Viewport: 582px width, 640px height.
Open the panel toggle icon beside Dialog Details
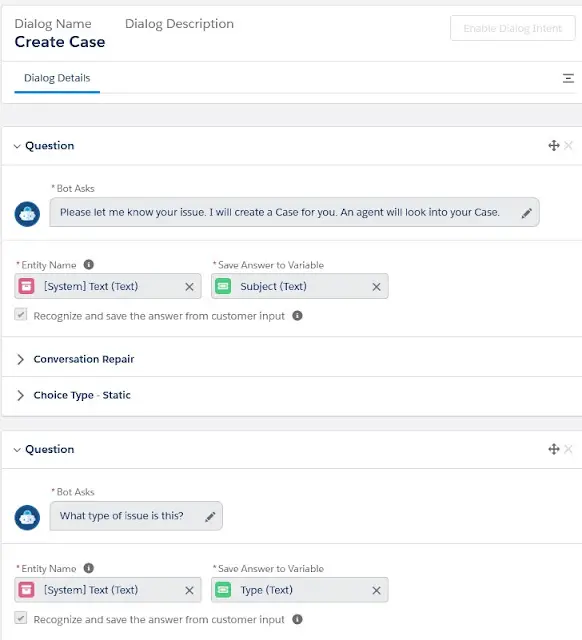(x=568, y=78)
